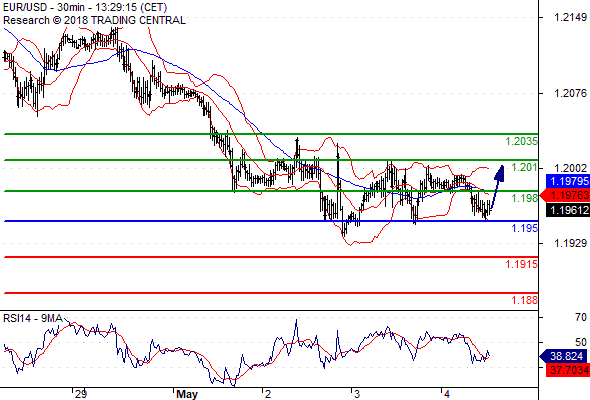Click the 1.2149 price axis label
Screen dimensions: 590x400
click(570, 17)
